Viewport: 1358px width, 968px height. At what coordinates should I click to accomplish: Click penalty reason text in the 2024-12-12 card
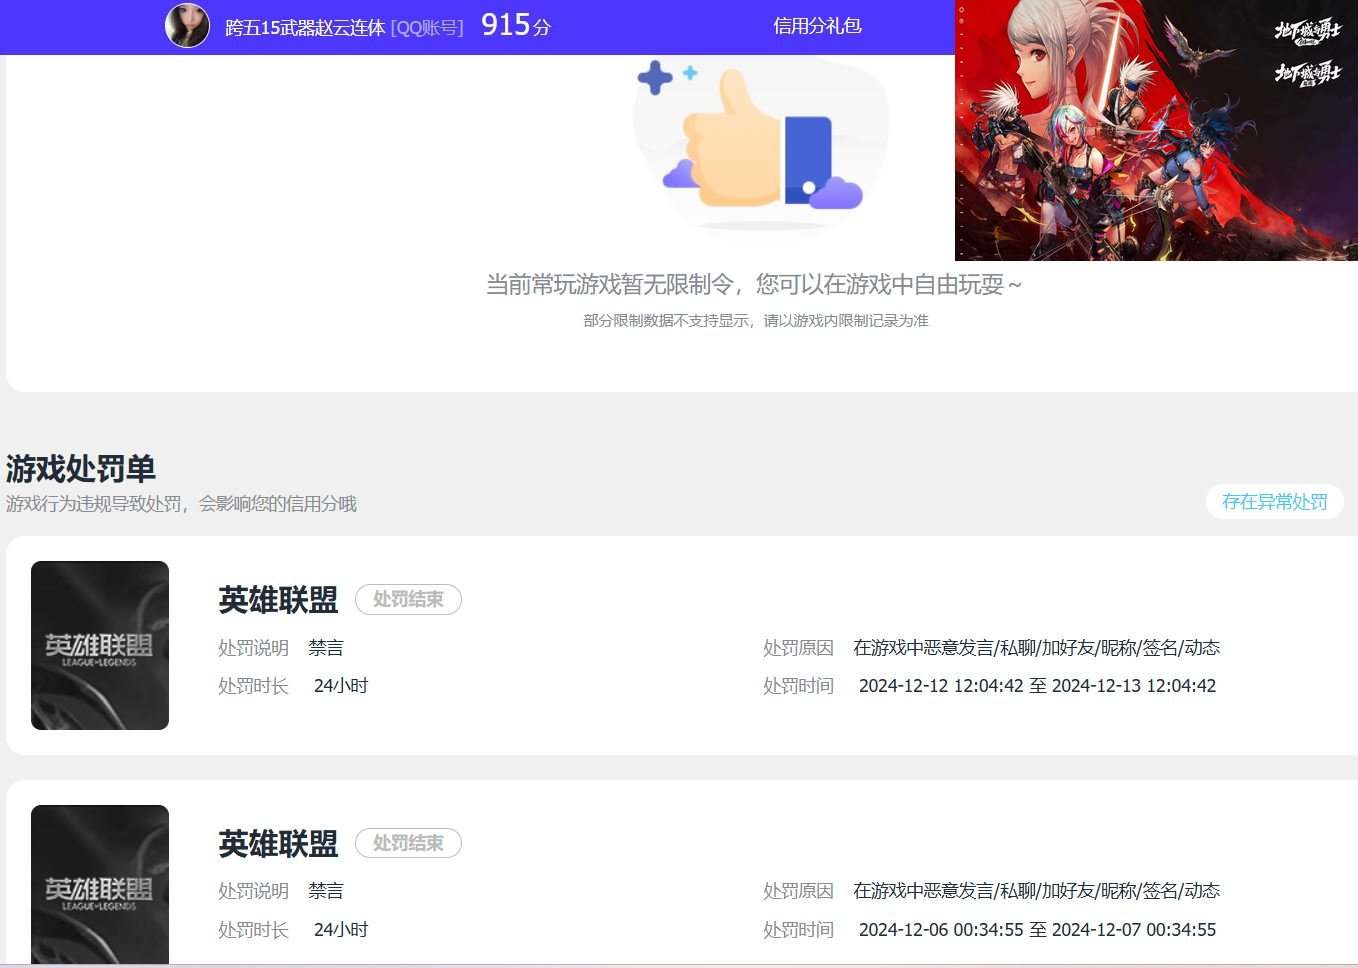(1036, 648)
